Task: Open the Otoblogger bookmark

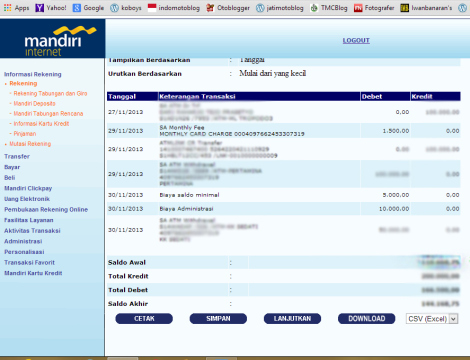Action: [x=228, y=8]
